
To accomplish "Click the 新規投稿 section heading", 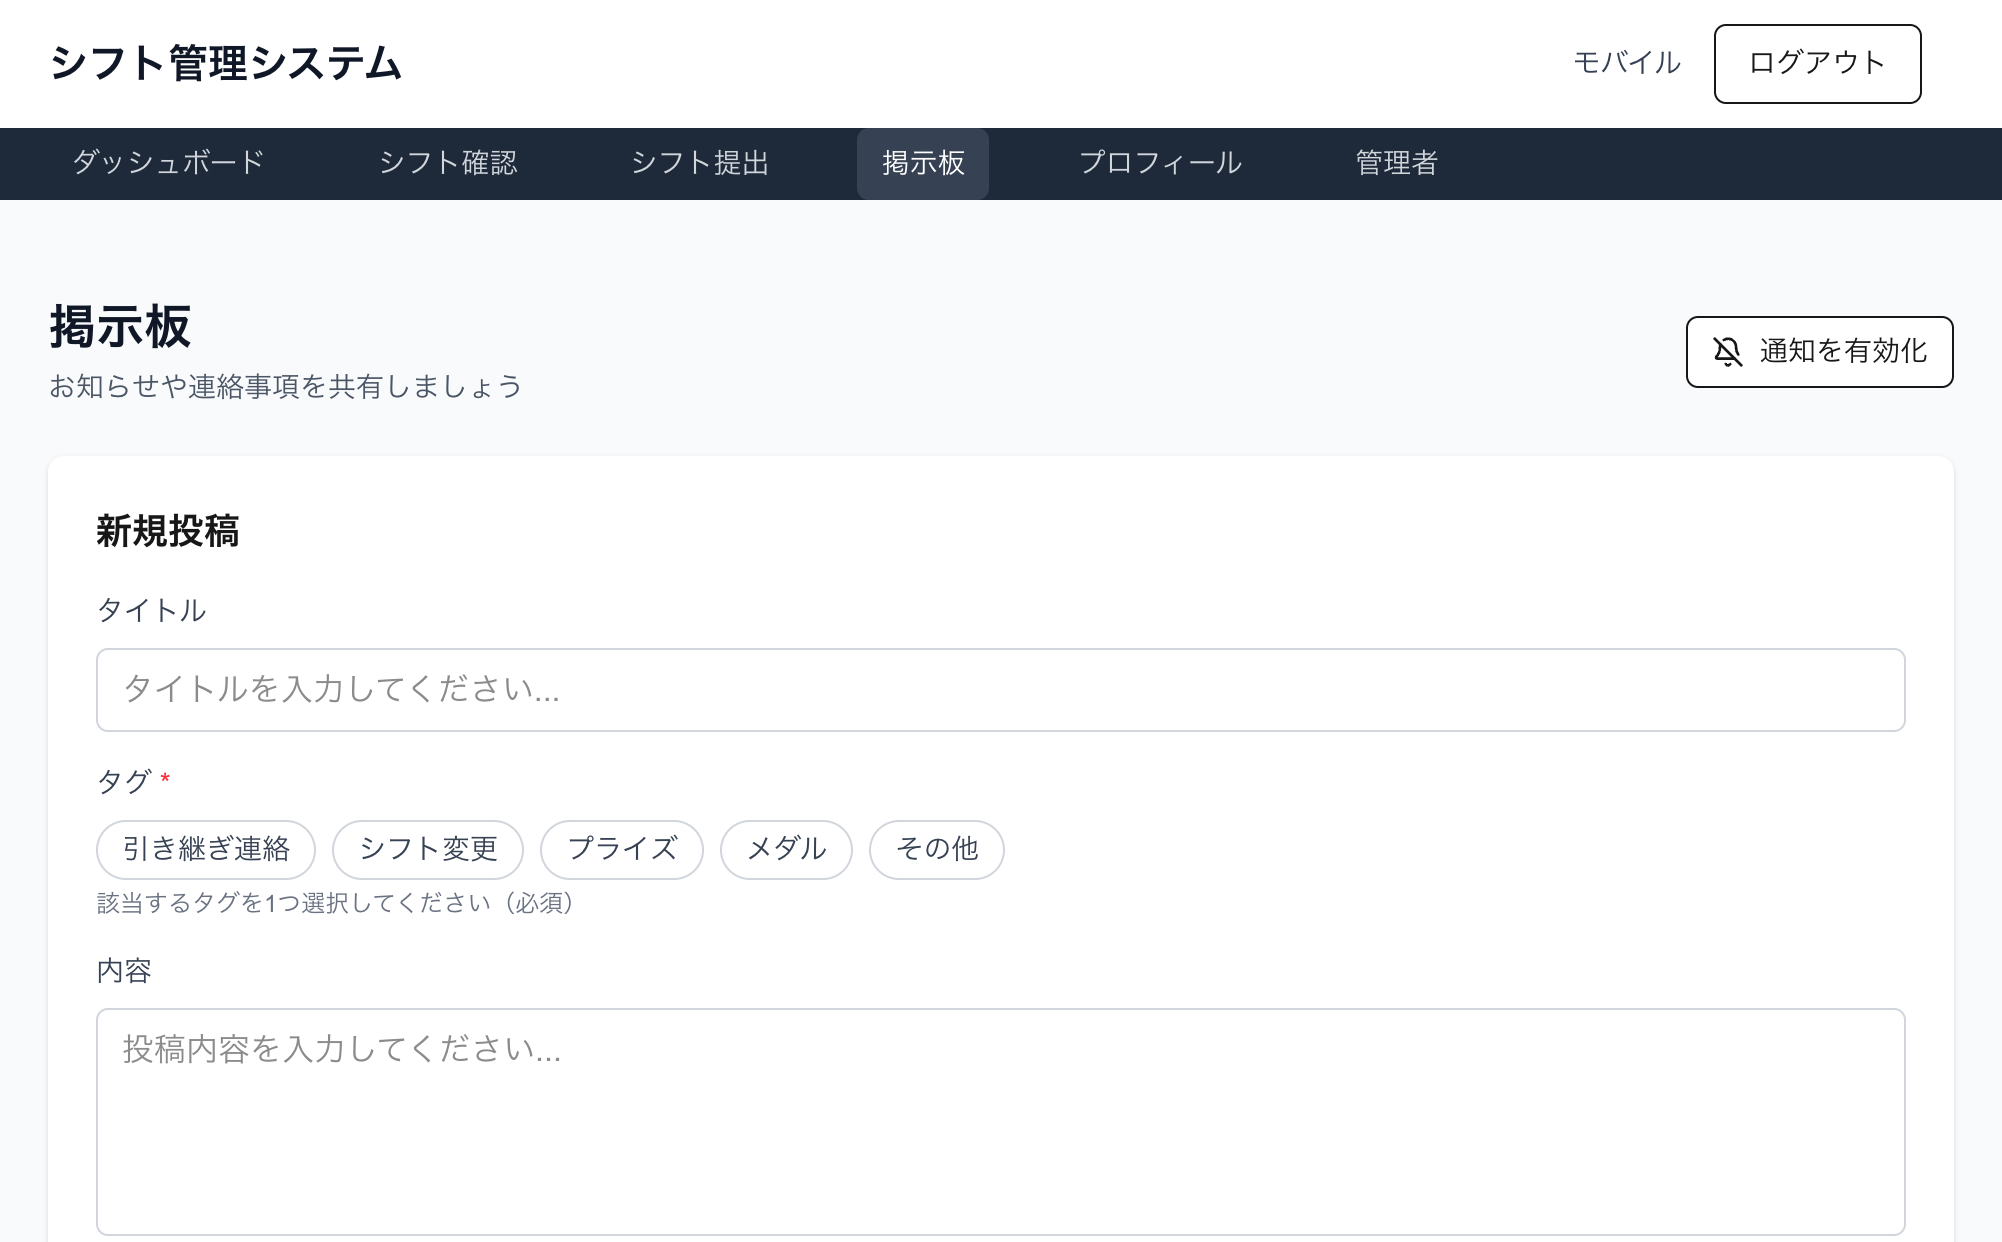I will point(168,531).
